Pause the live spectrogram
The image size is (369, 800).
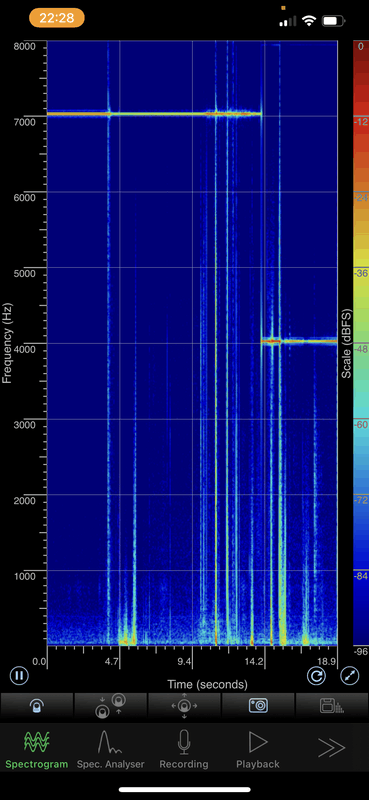pos(19,676)
